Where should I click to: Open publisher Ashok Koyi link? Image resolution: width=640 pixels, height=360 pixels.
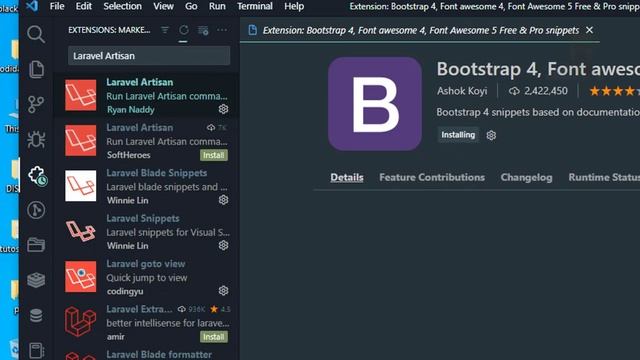click(x=462, y=91)
